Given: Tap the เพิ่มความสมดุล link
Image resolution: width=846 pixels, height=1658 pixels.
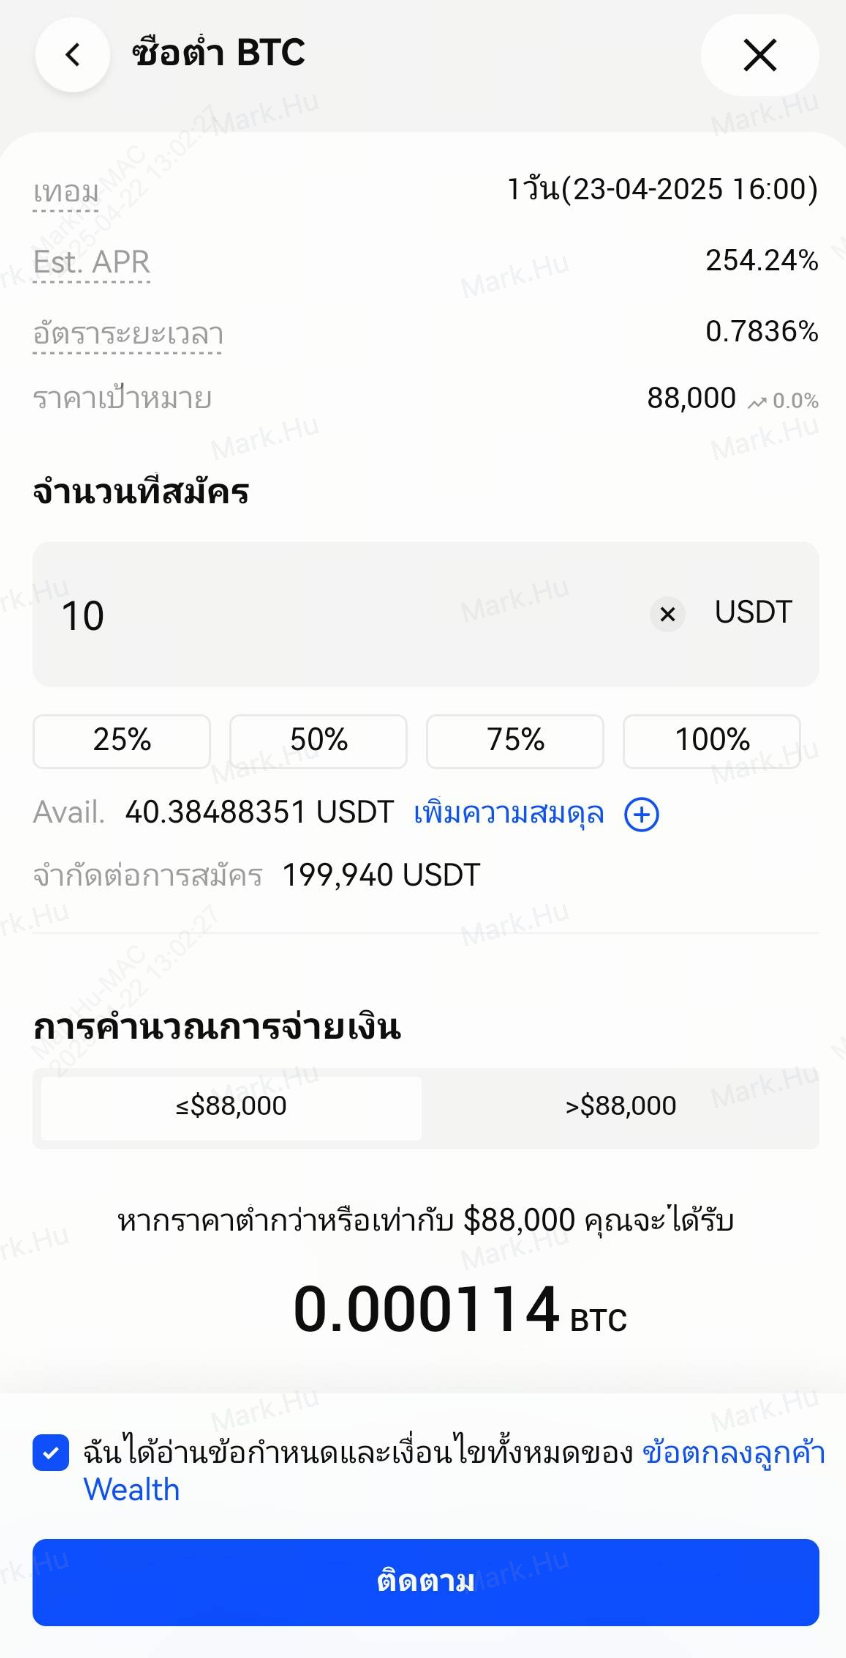Looking at the screenshot, I should (x=509, y=814).
